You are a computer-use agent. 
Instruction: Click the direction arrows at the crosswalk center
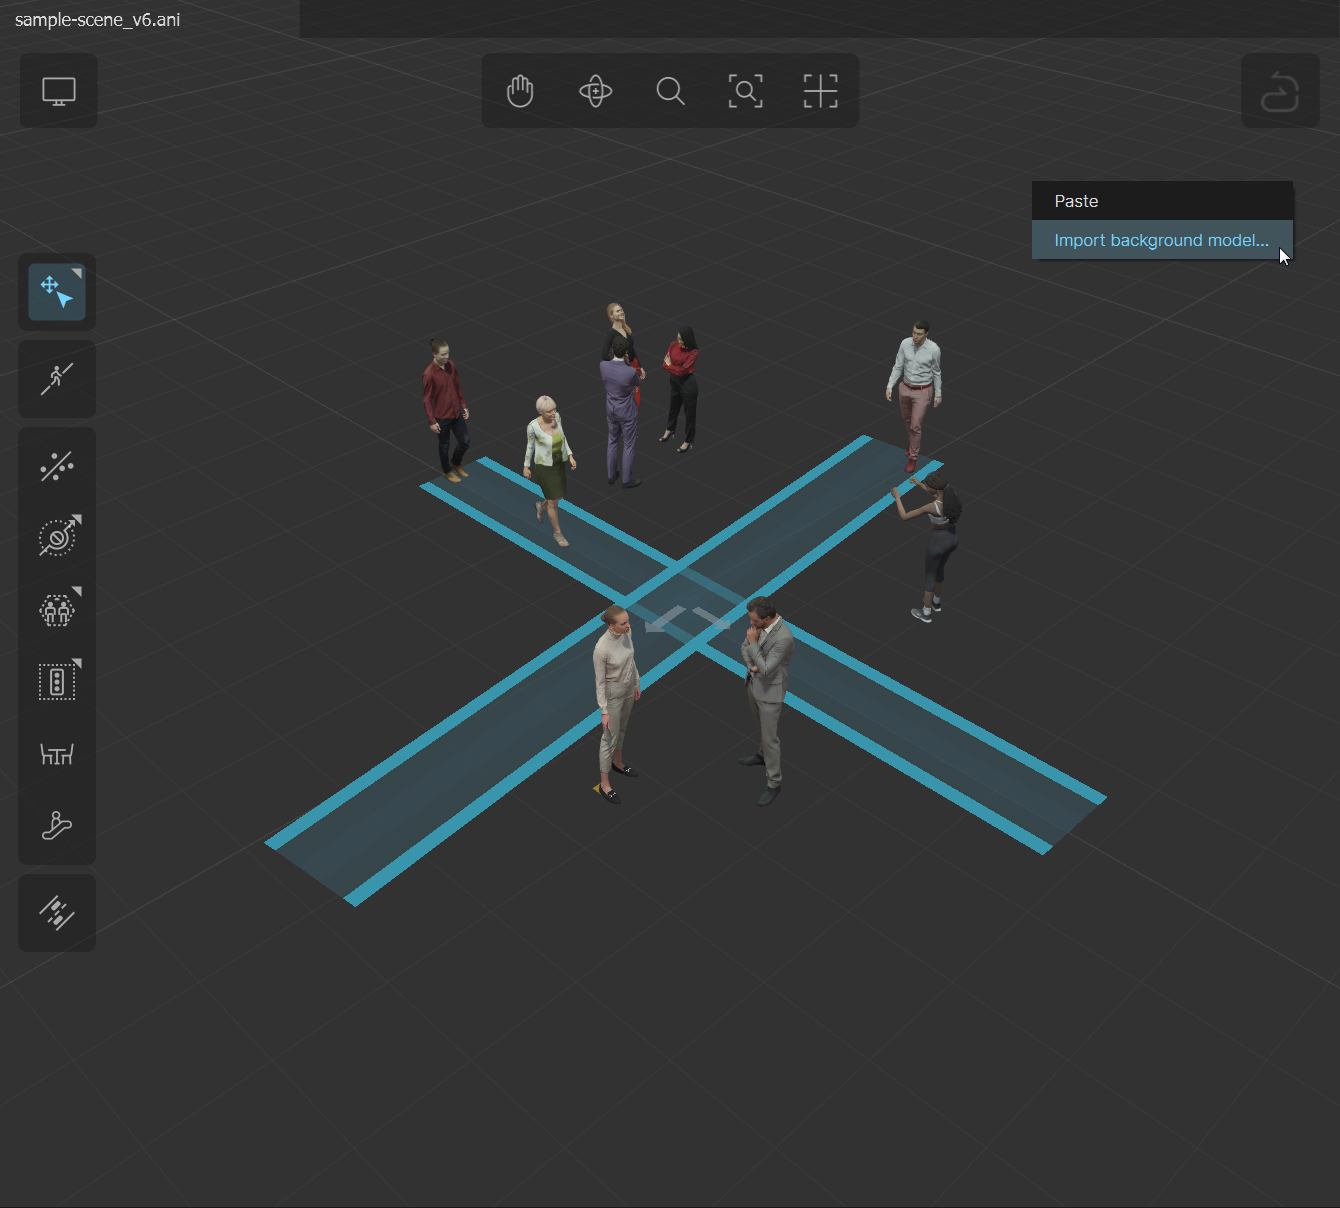click(688, 619)
